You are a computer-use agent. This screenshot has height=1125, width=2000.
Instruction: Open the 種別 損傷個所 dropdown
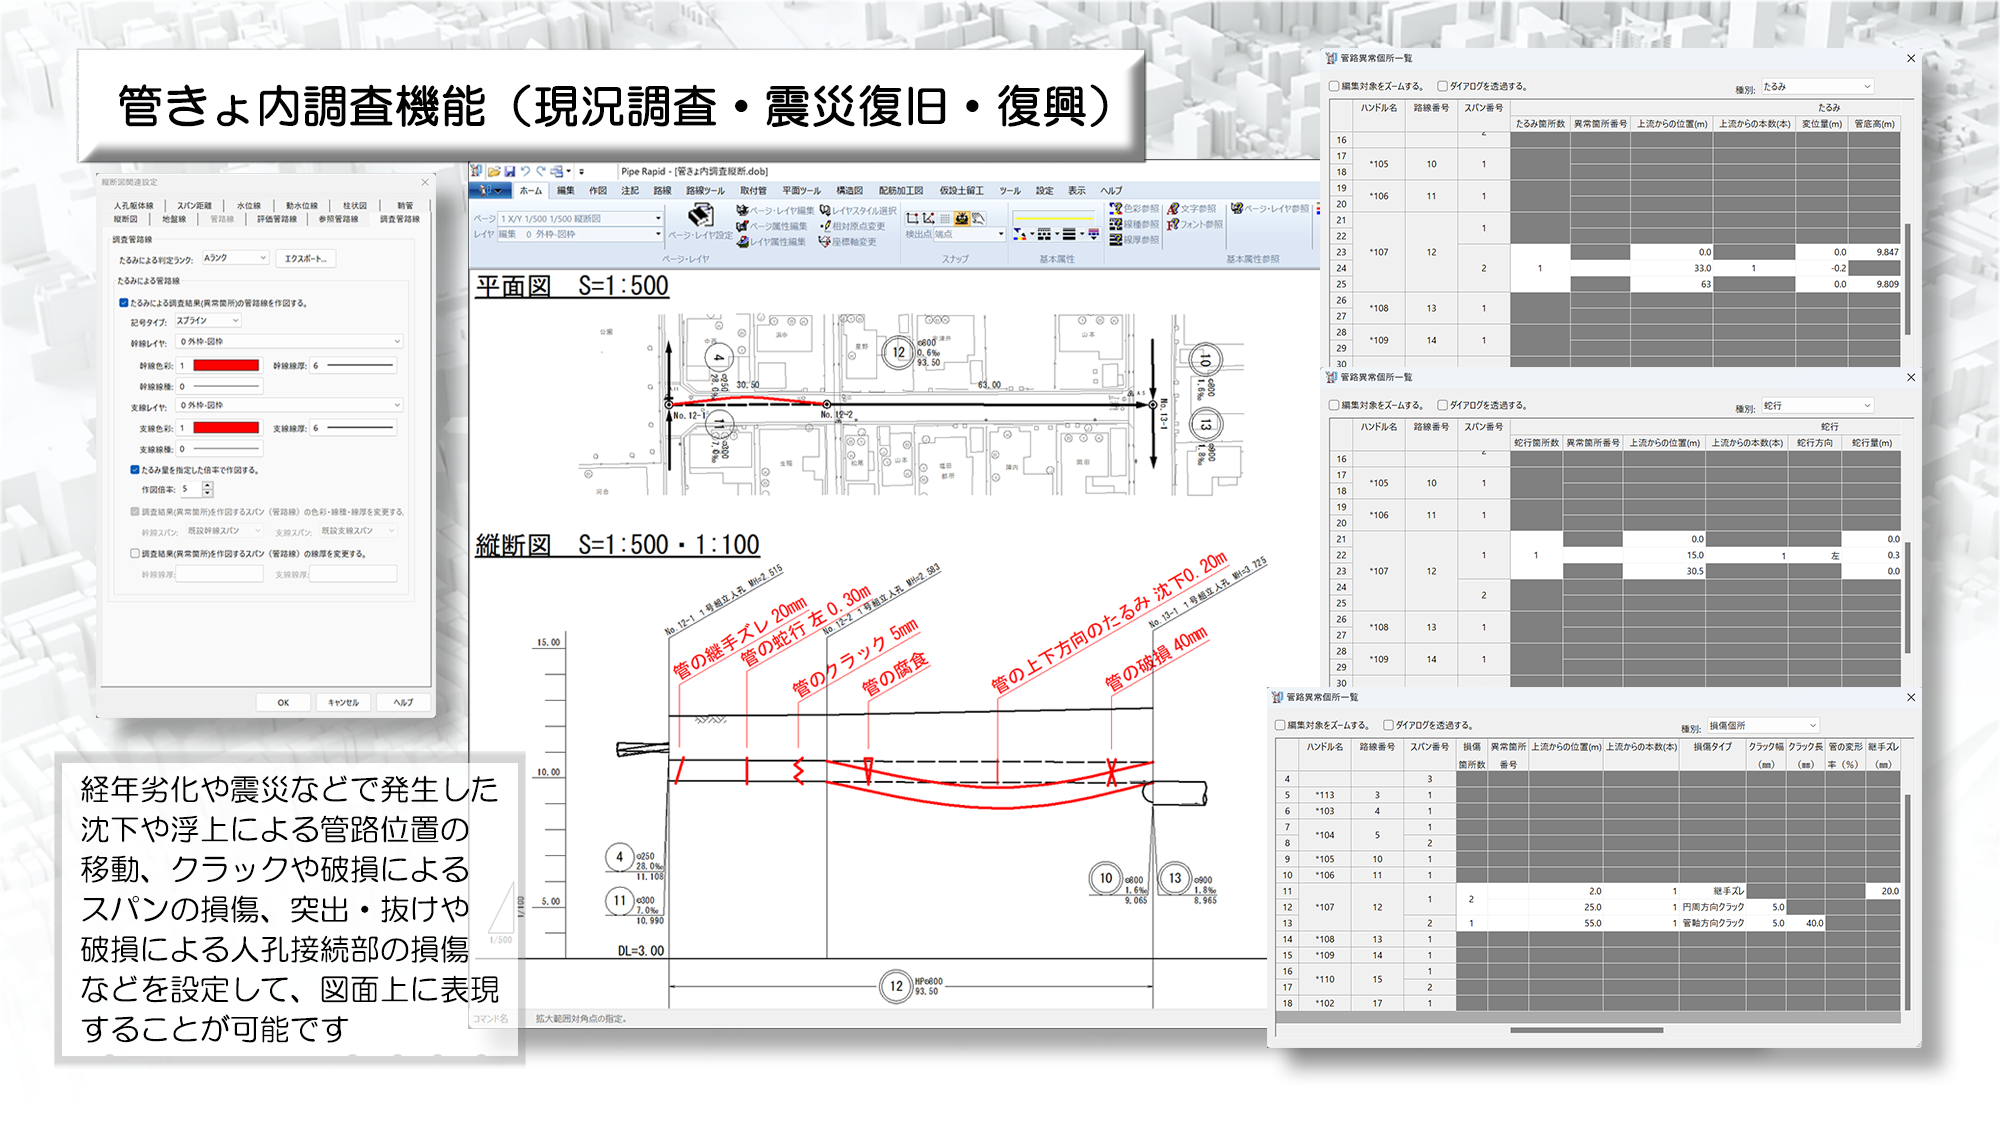pos(1762,725)
